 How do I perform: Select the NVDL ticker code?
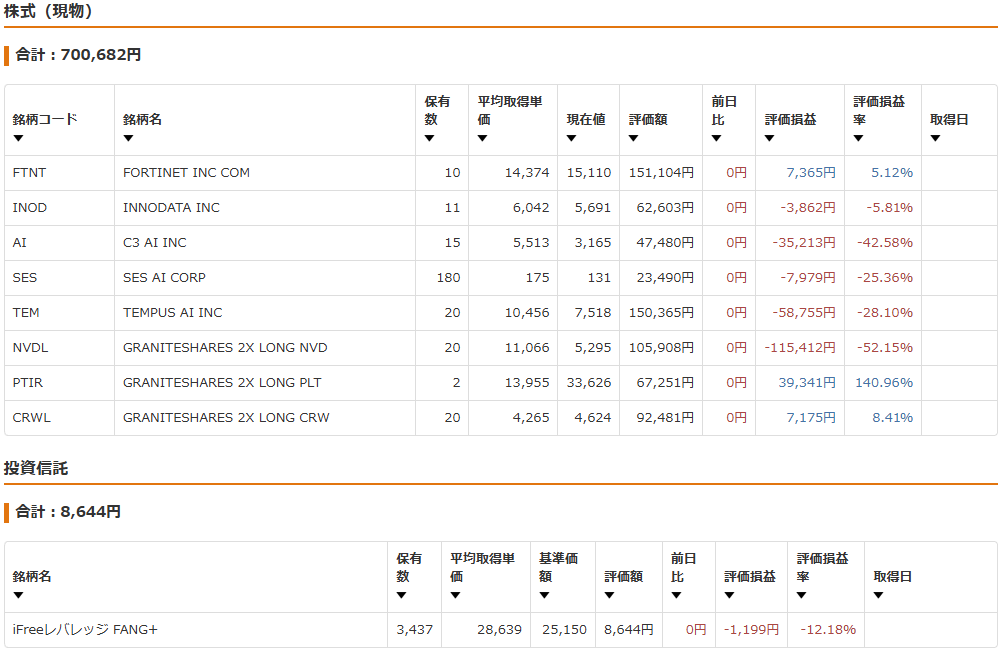tap(31, 348)
